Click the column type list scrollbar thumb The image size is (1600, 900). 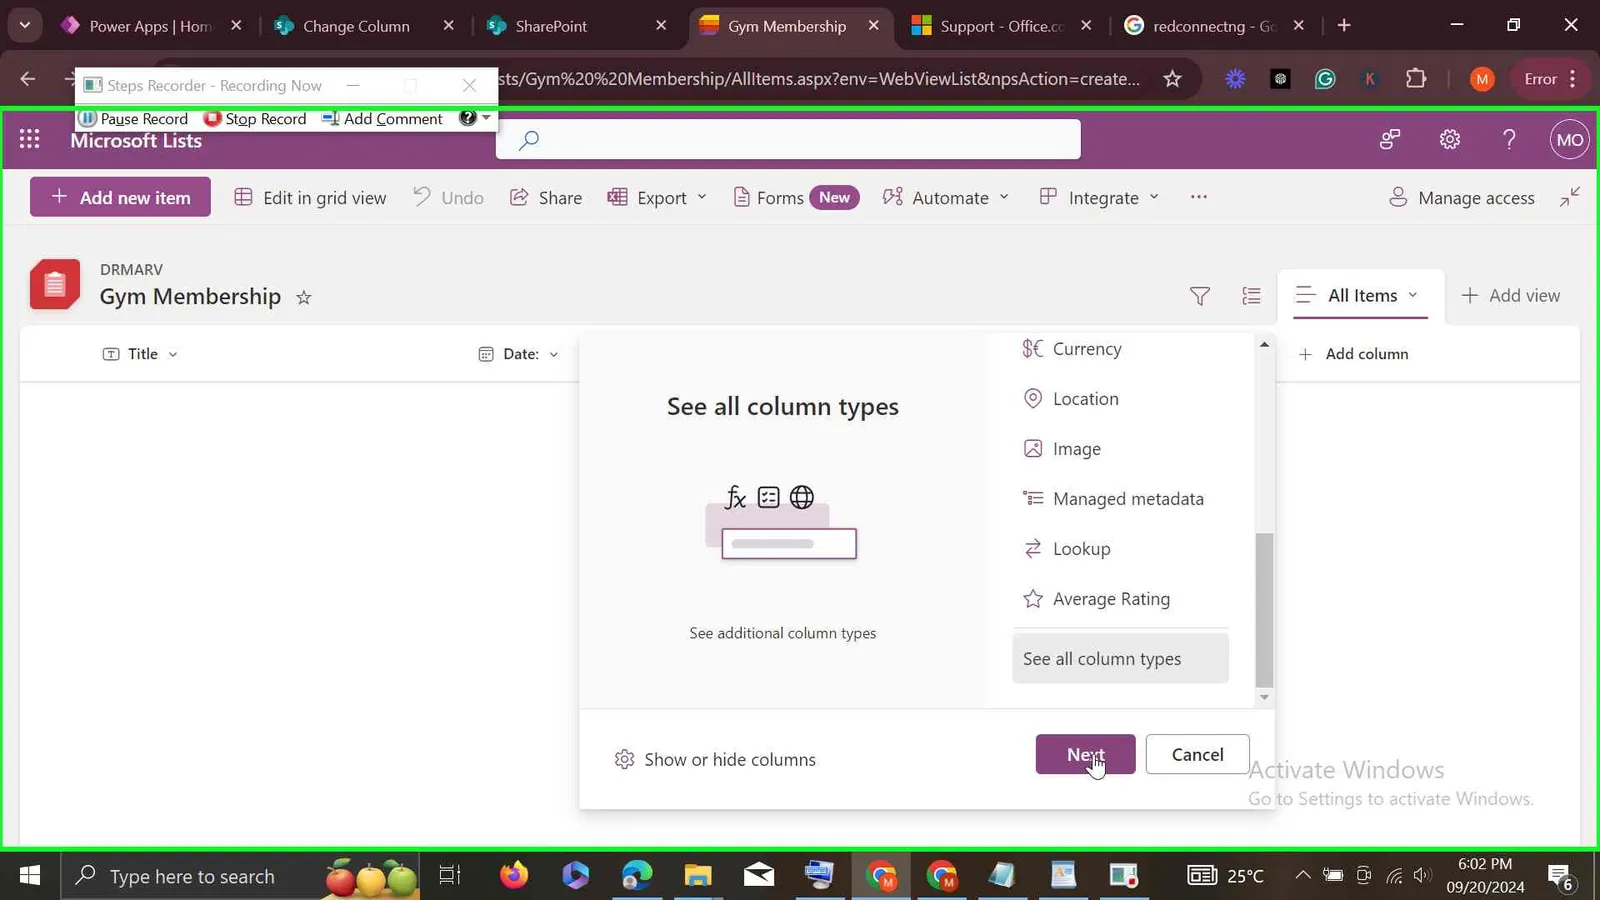click(1264, 610)
